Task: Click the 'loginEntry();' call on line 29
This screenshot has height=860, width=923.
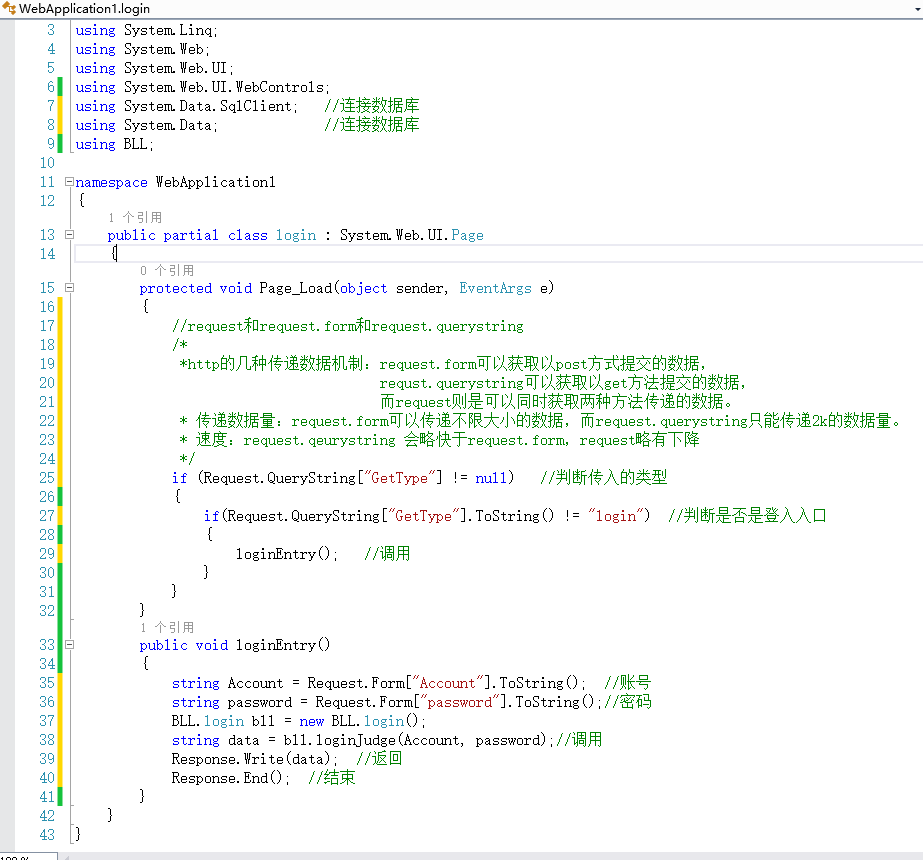Action: (x=287, y=554)
